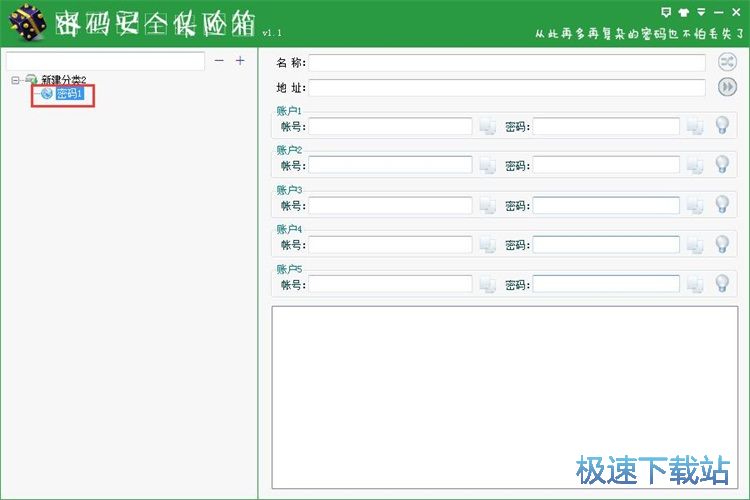Copy the 账户1 password
750x500 pixels.
(695, 126)
